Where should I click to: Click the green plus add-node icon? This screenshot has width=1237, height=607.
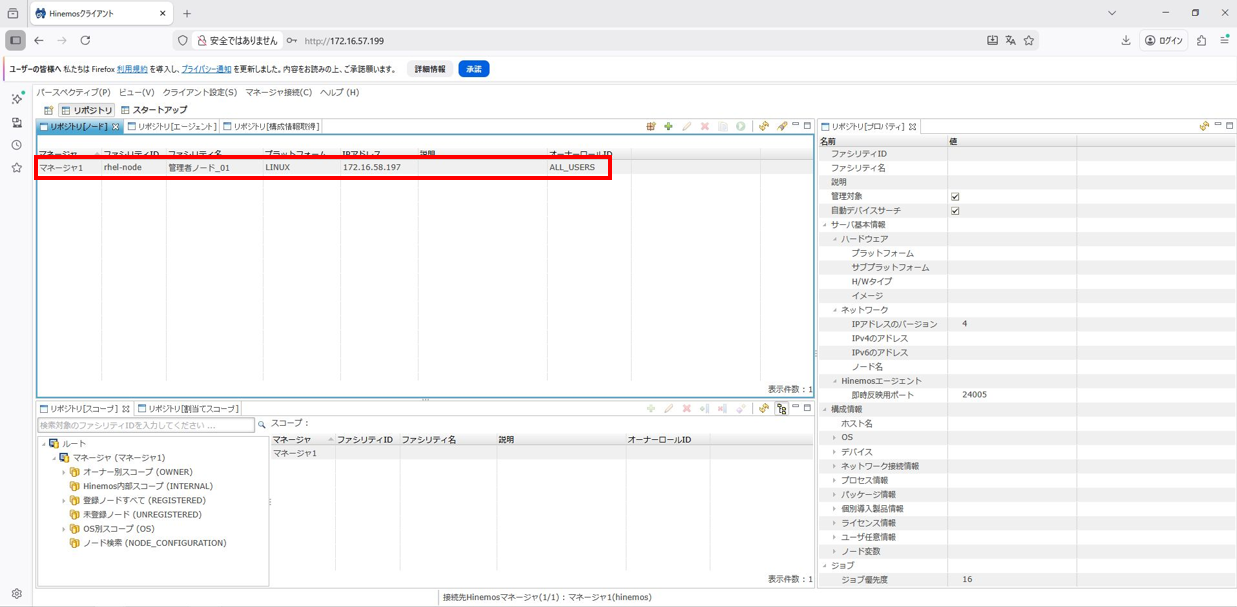(x=668, y=127)
